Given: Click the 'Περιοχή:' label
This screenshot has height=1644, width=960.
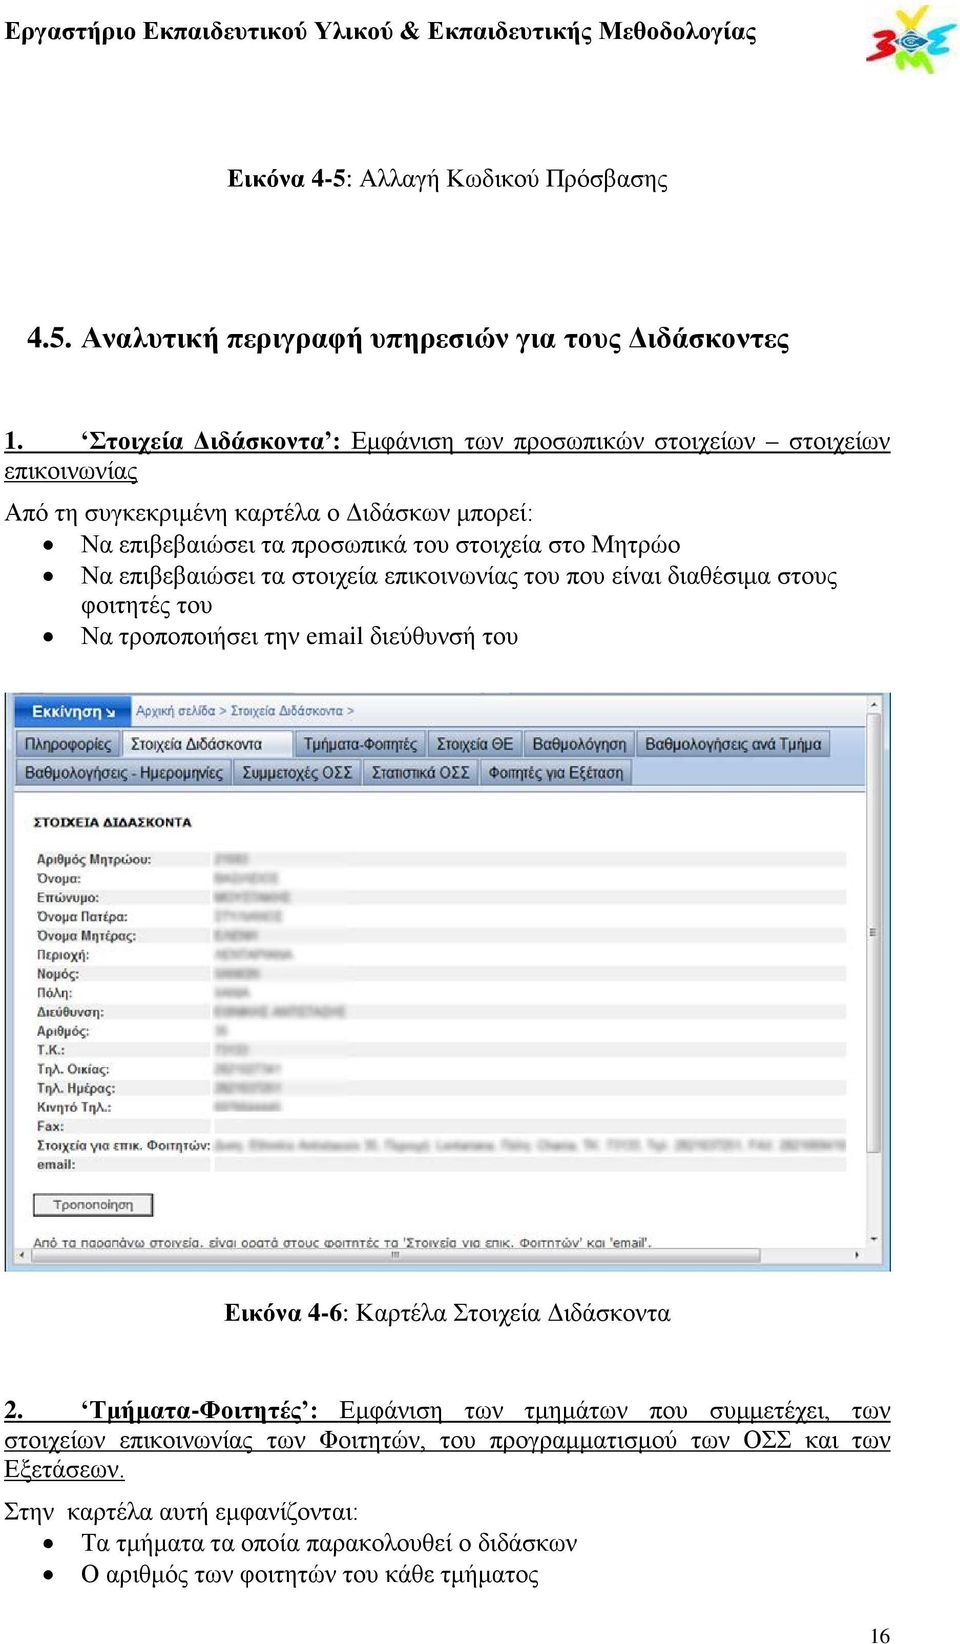Looking at the screenshot, I should pos(63,955).
